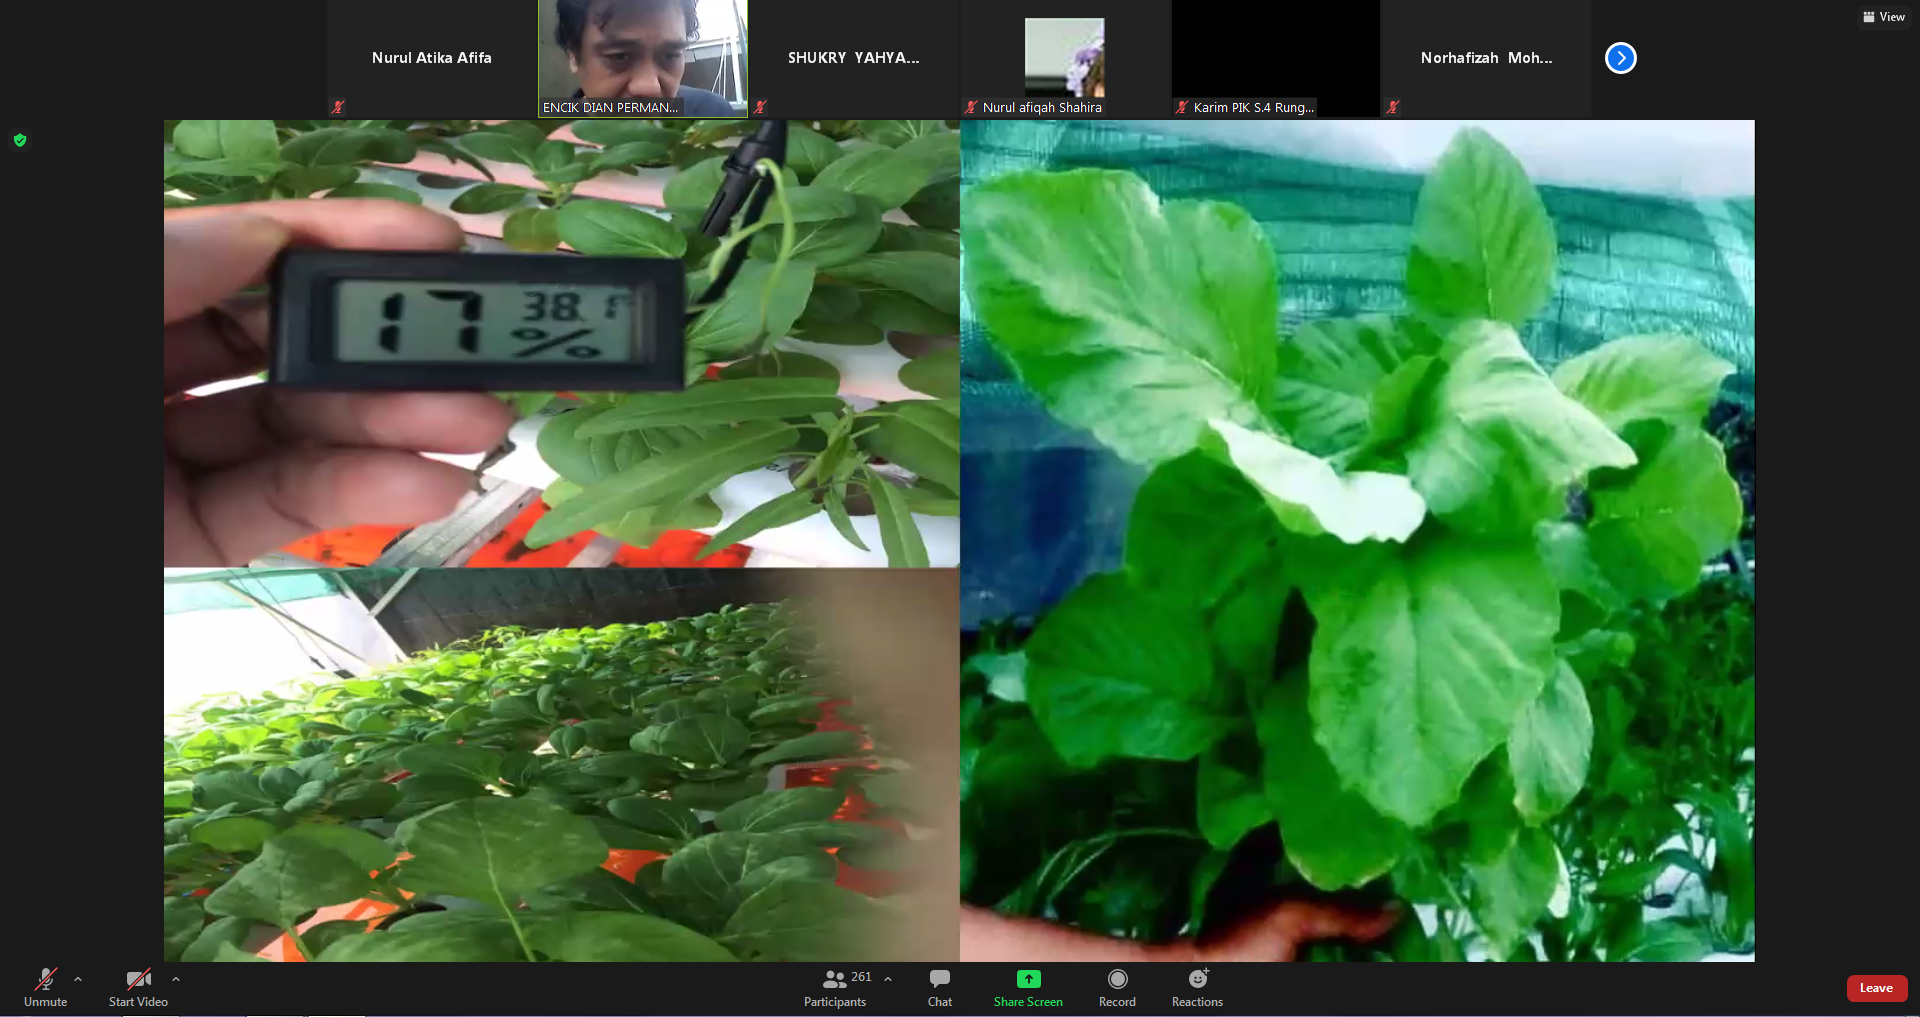Expand video options next to Start Video

[x=176, y=979]
